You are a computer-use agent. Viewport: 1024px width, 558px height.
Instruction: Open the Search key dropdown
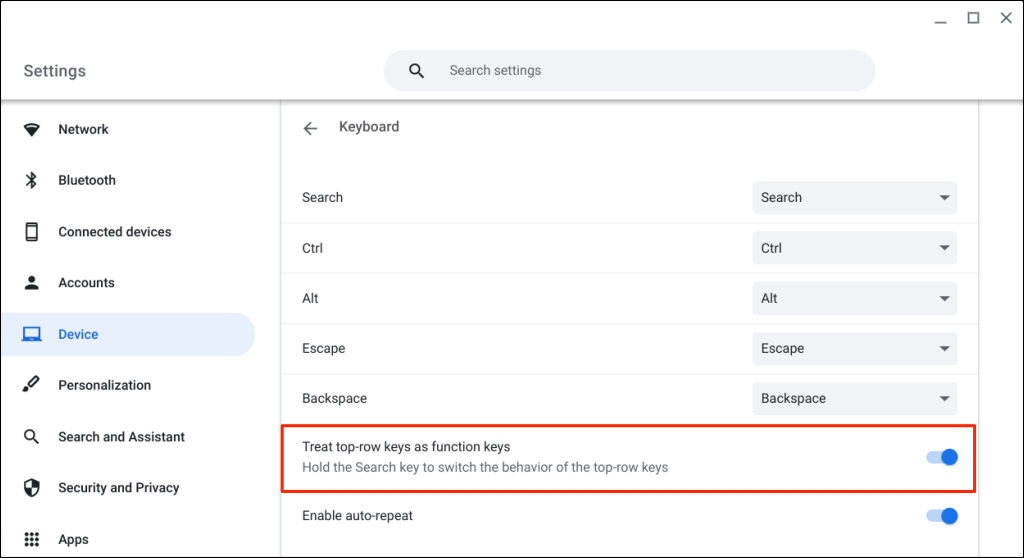(x=854, y=198)
